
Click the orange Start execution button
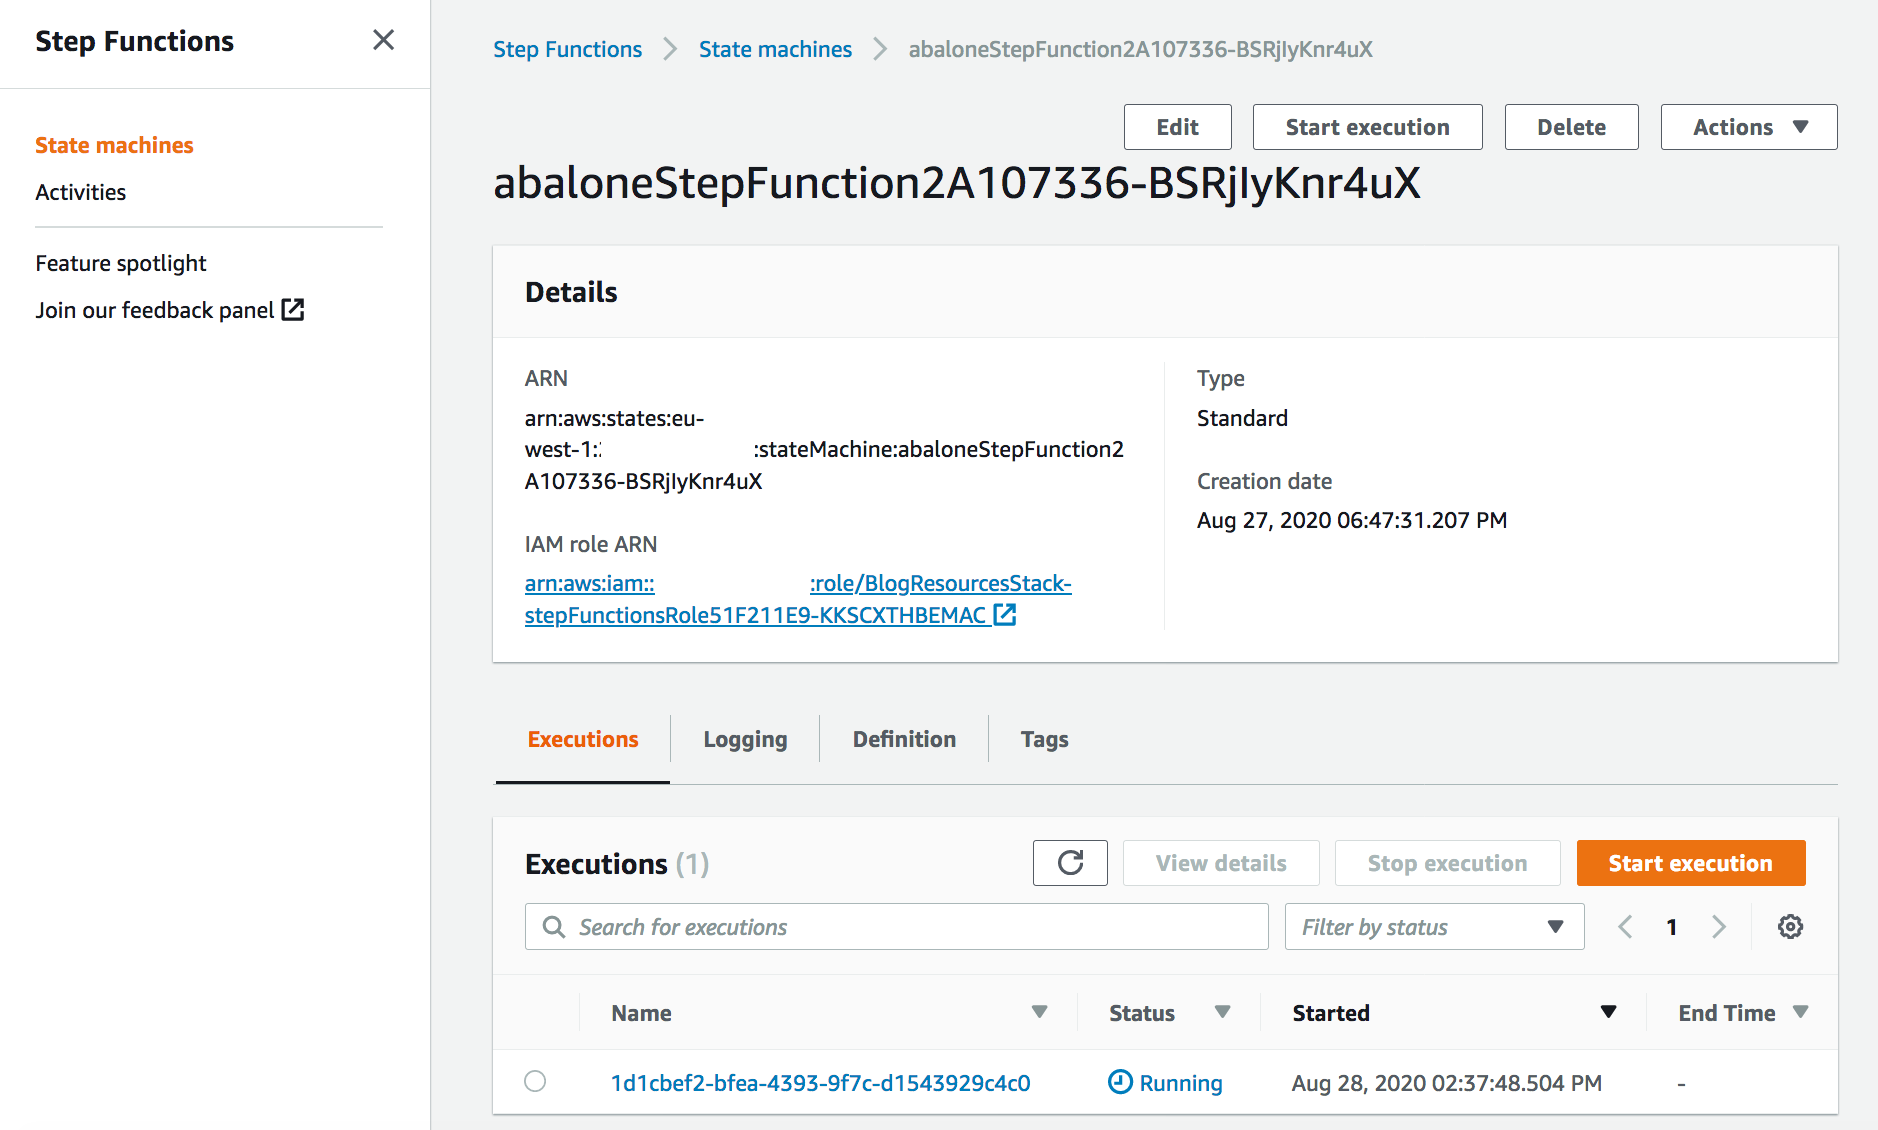pyautogui.click(x=1691, y=863)
